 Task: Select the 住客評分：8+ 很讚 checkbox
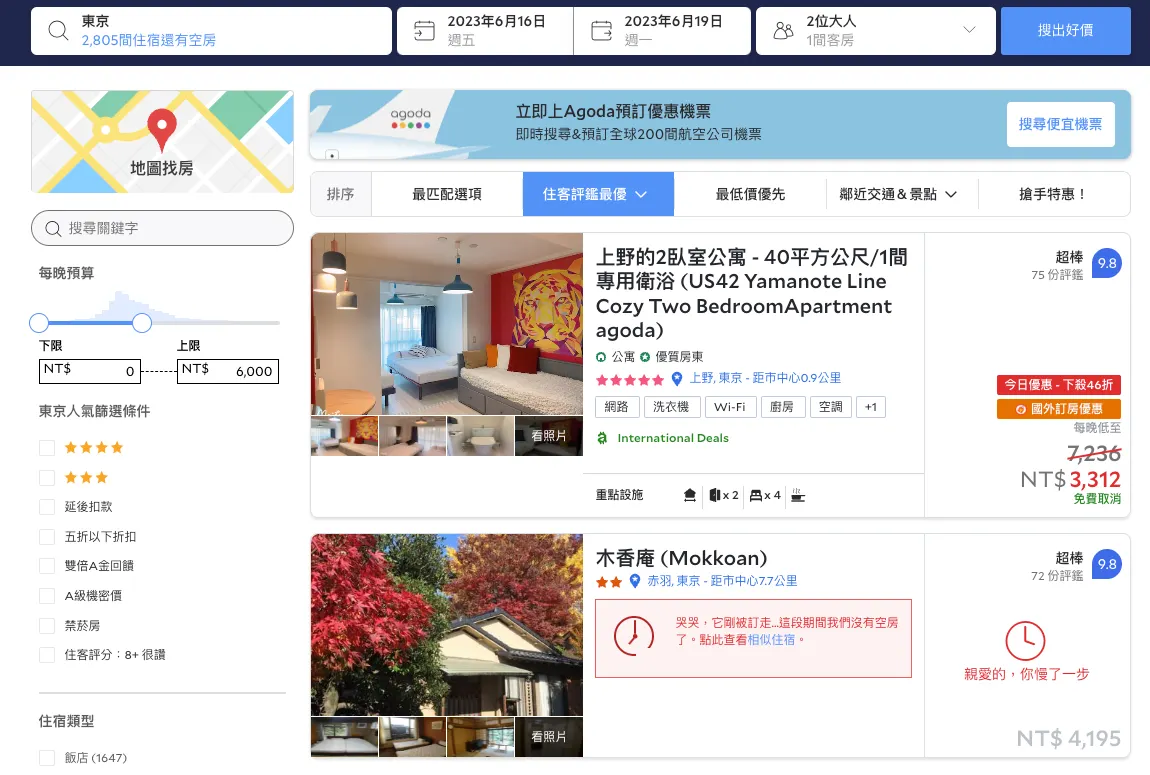[47, 655]
